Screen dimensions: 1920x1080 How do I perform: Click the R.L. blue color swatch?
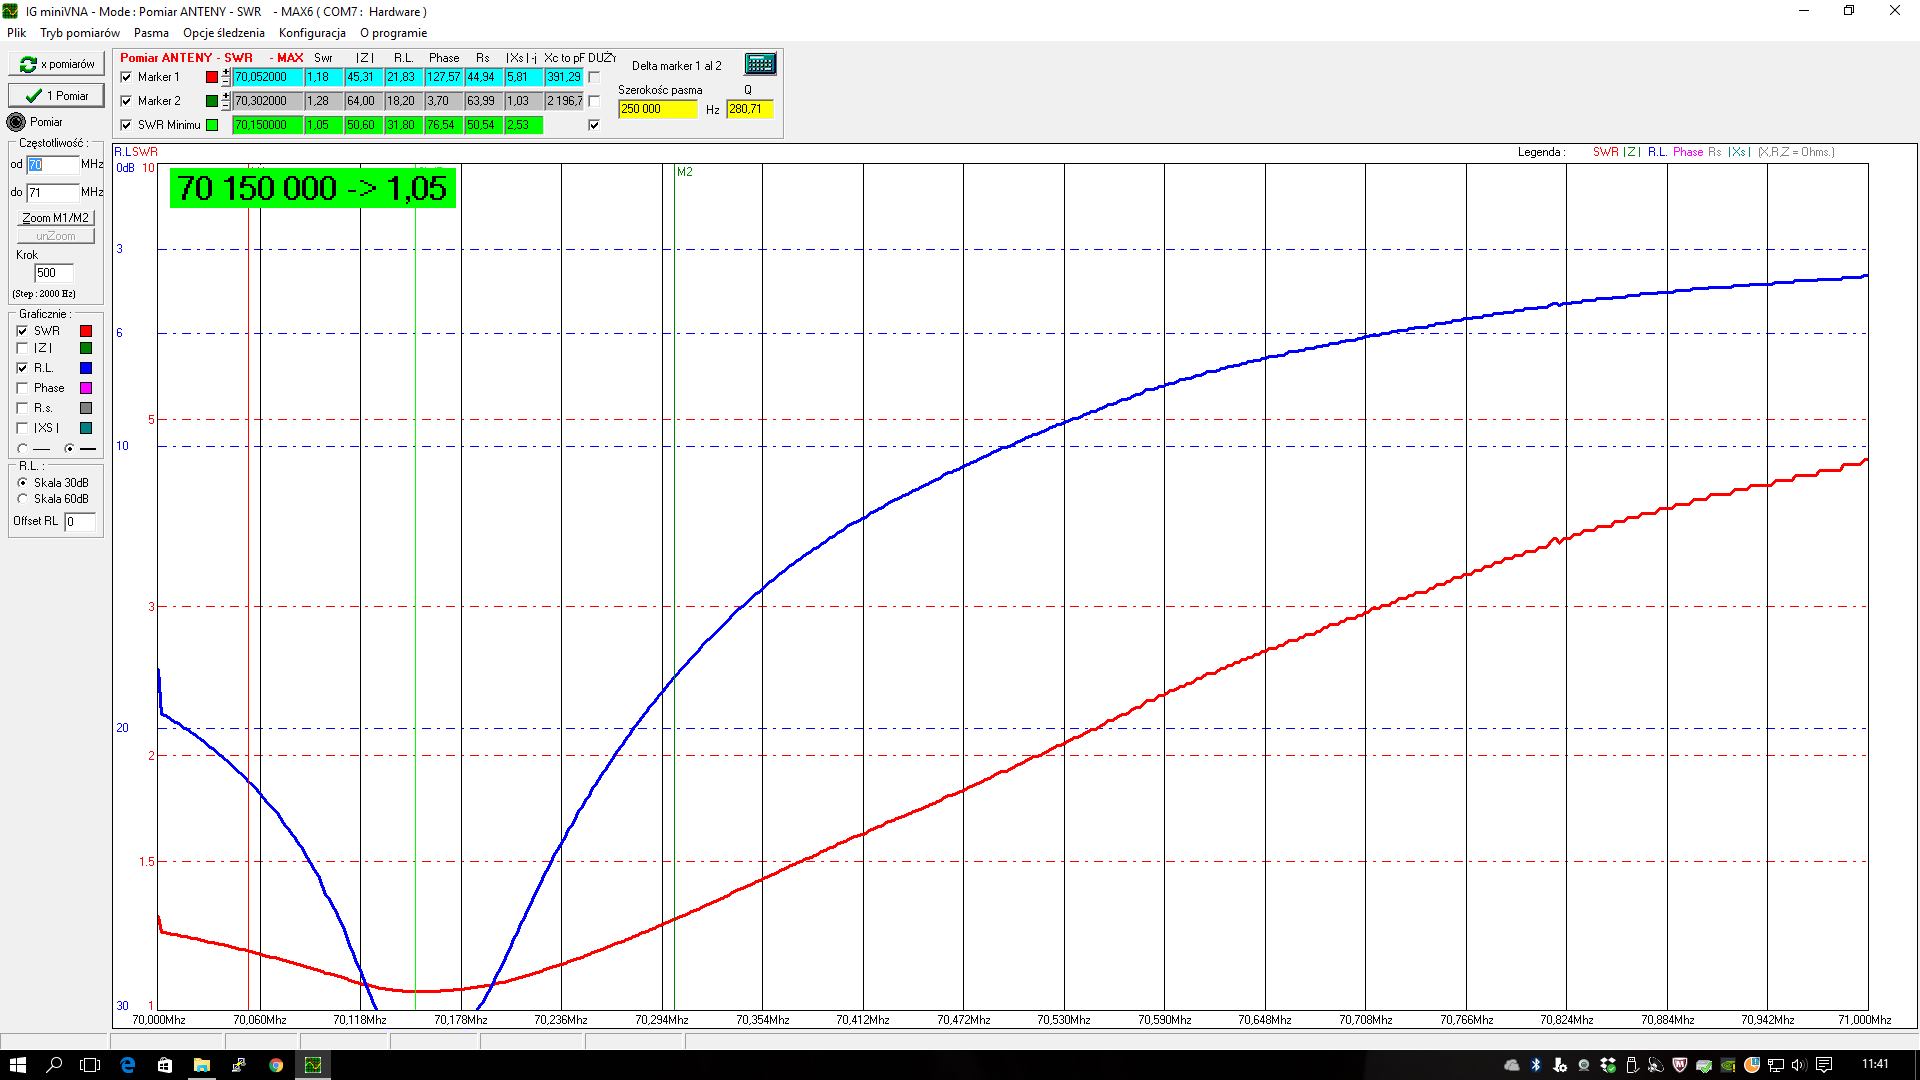tap(86, 368)
